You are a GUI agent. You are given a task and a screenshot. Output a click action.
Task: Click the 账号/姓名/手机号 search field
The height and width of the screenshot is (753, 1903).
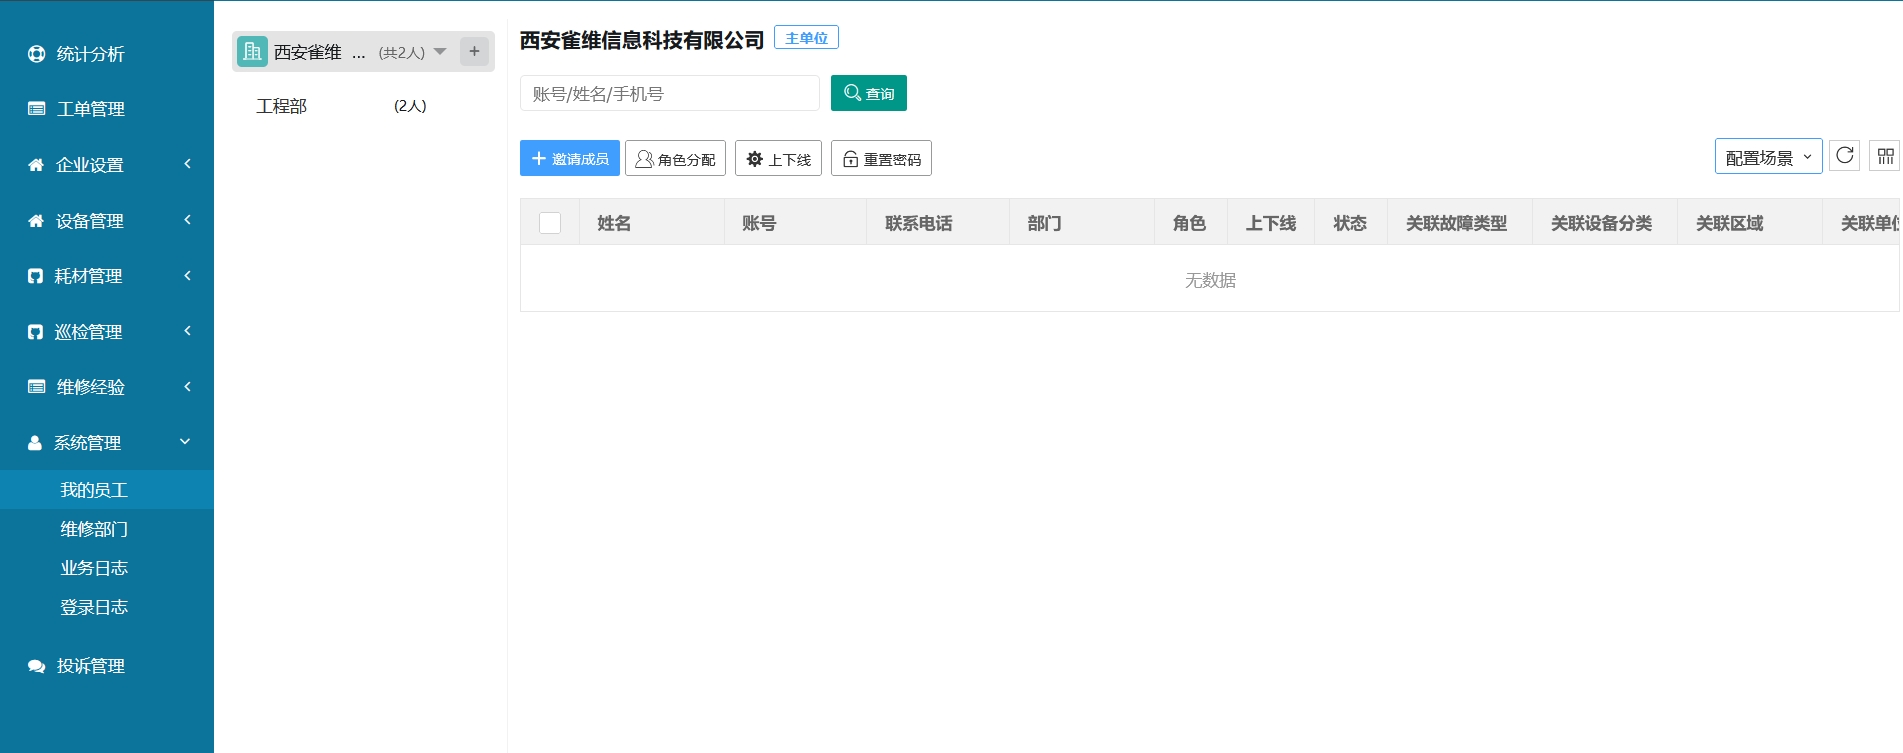coord(669,94)
